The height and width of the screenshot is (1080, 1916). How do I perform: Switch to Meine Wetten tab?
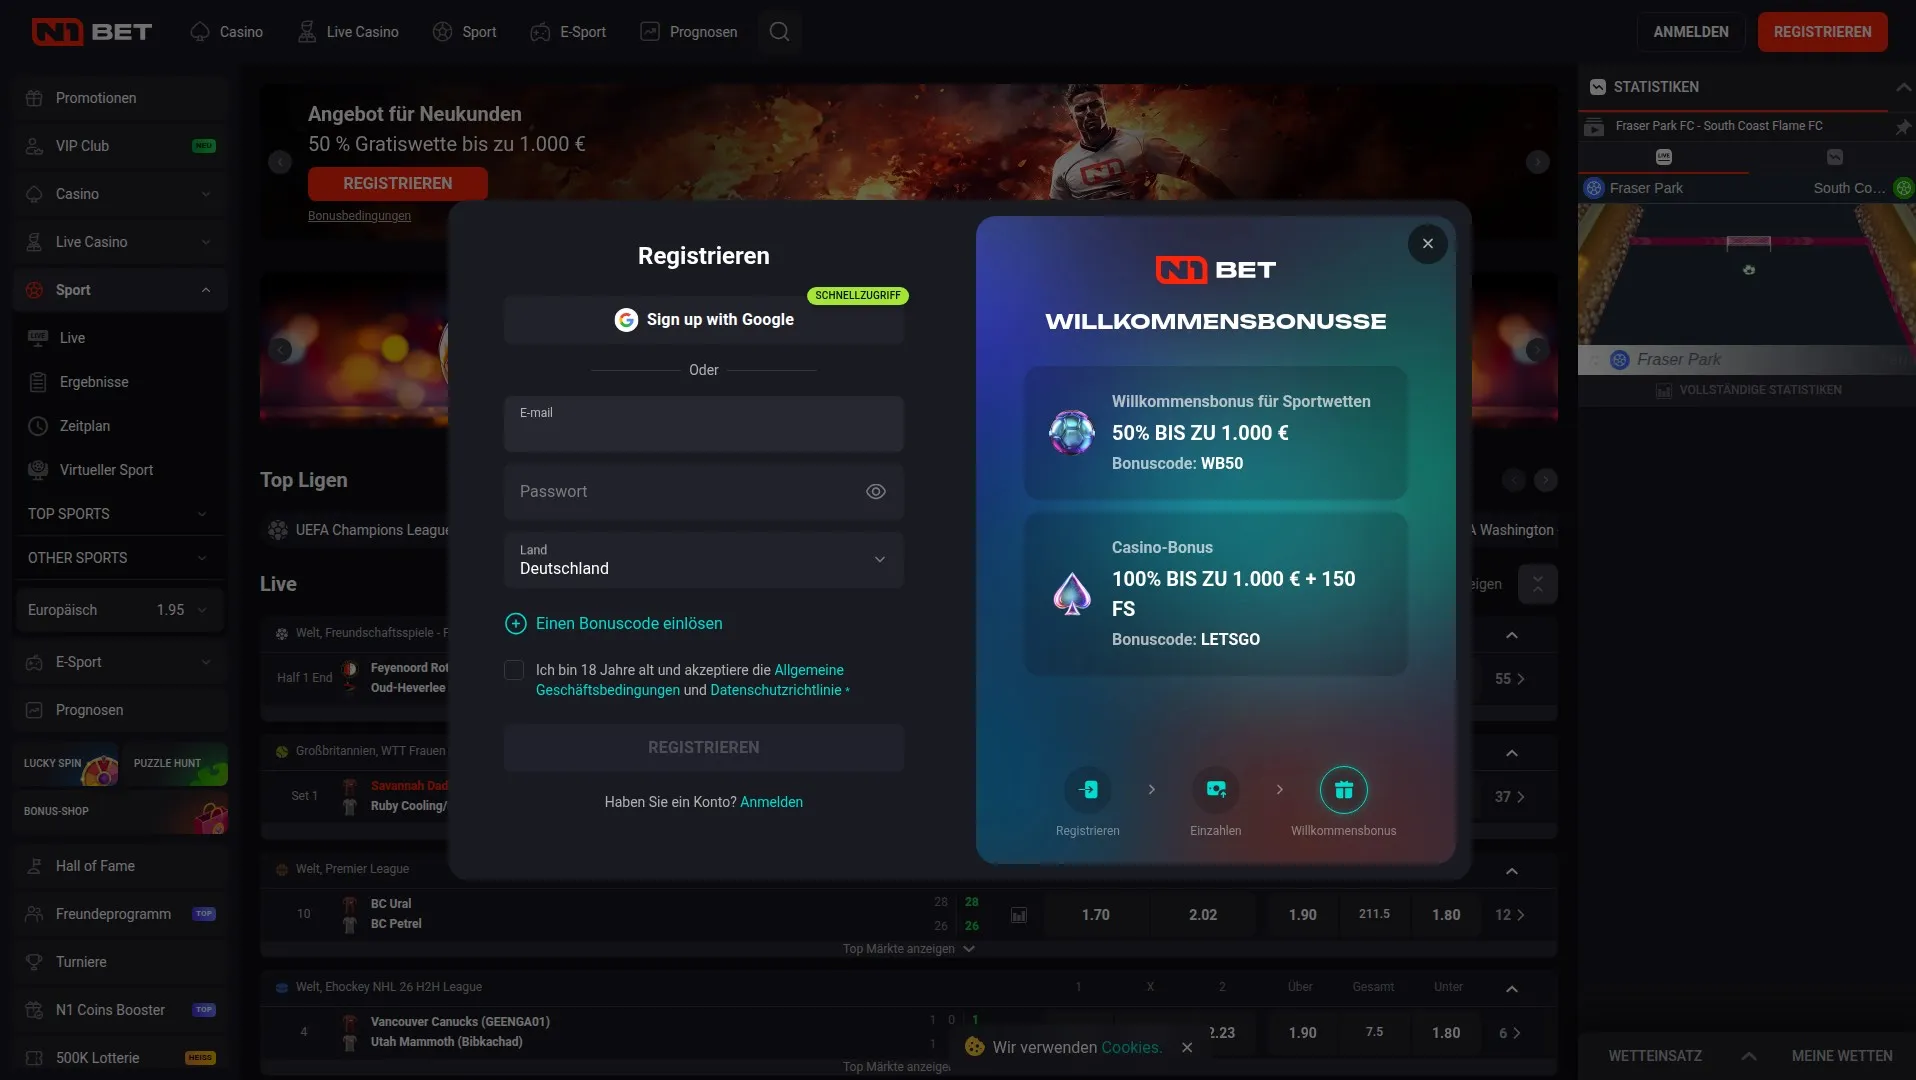pos(1842,1056)
